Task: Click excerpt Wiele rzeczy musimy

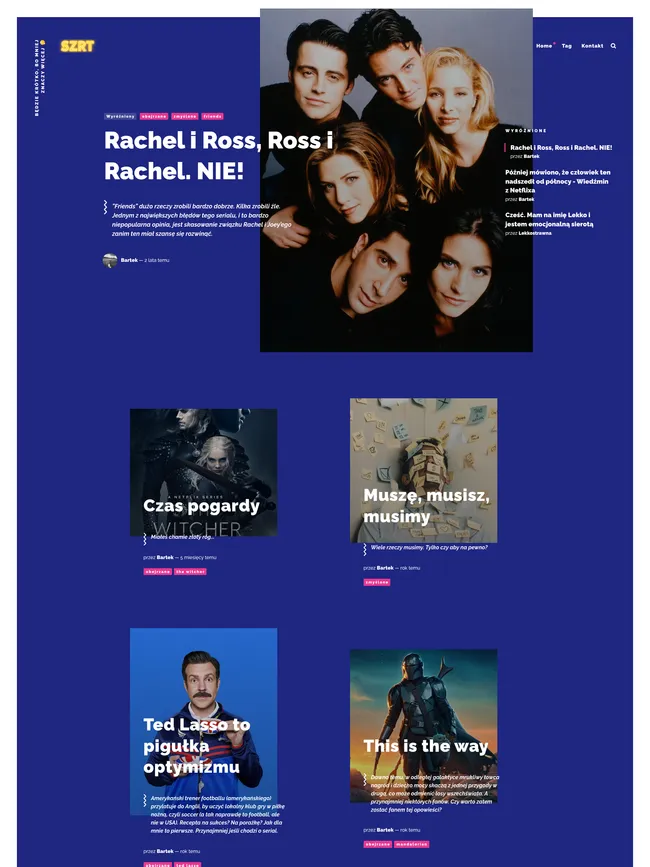Action: (x=429, y=547)
